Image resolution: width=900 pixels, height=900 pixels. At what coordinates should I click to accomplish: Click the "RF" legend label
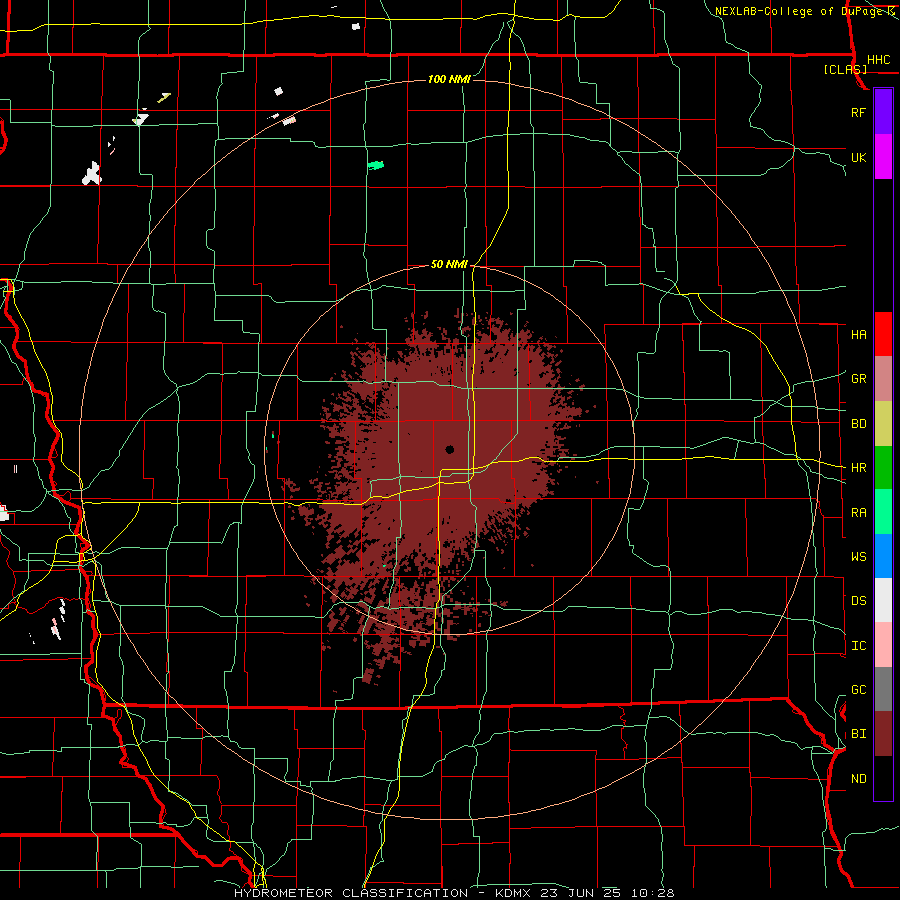[858, 112]
